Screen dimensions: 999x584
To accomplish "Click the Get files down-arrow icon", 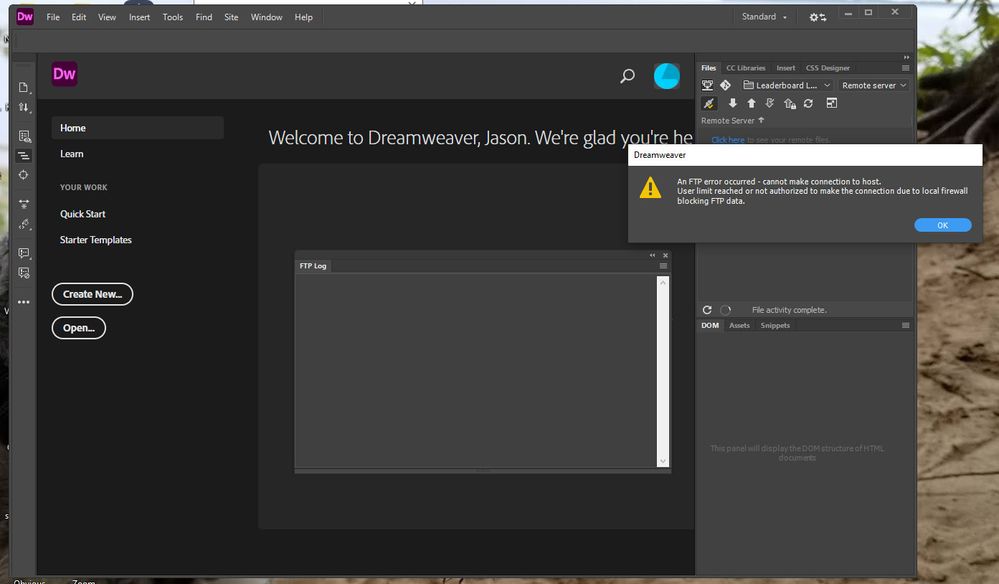I will 733,103.
